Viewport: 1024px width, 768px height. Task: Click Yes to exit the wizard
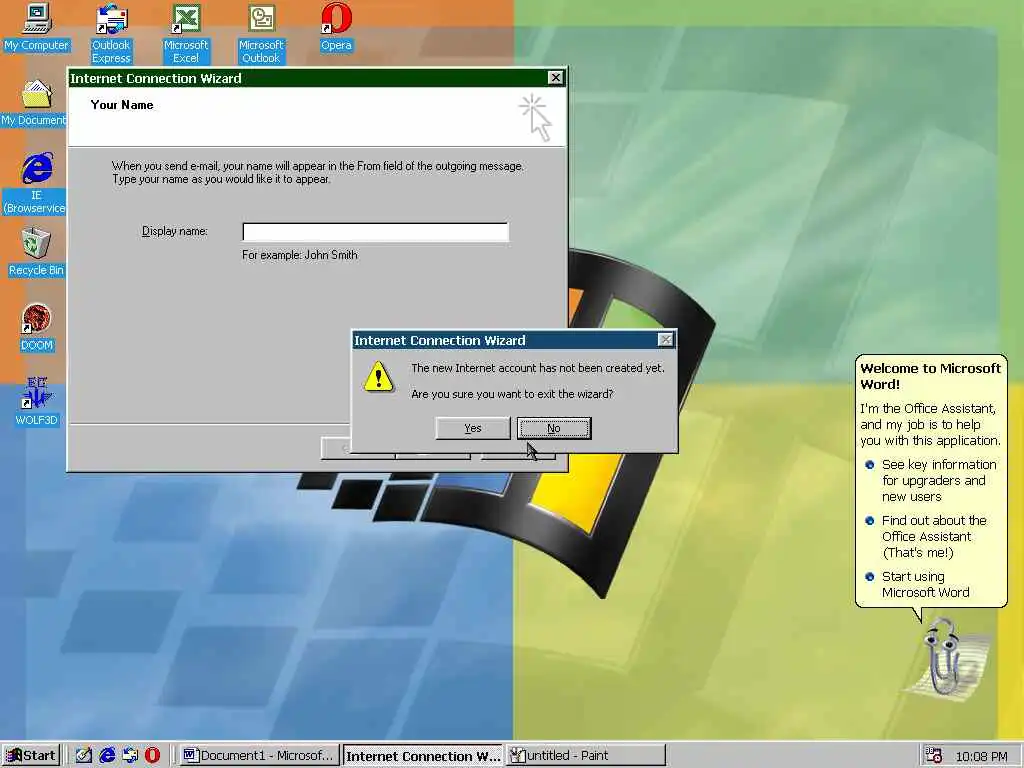pyautogui.click(x=473, y=428)
